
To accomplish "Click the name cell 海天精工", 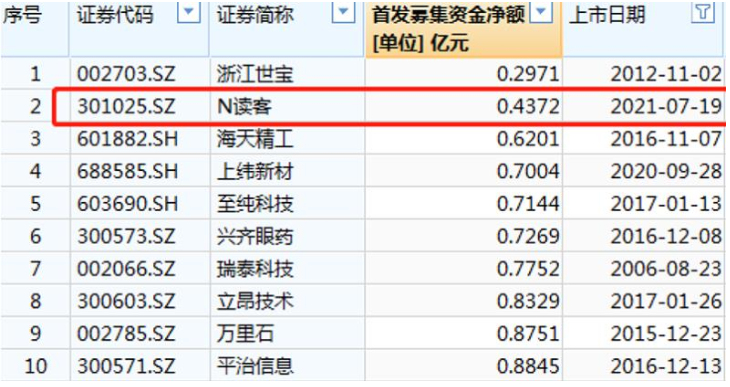I will [x=255, y=139].
